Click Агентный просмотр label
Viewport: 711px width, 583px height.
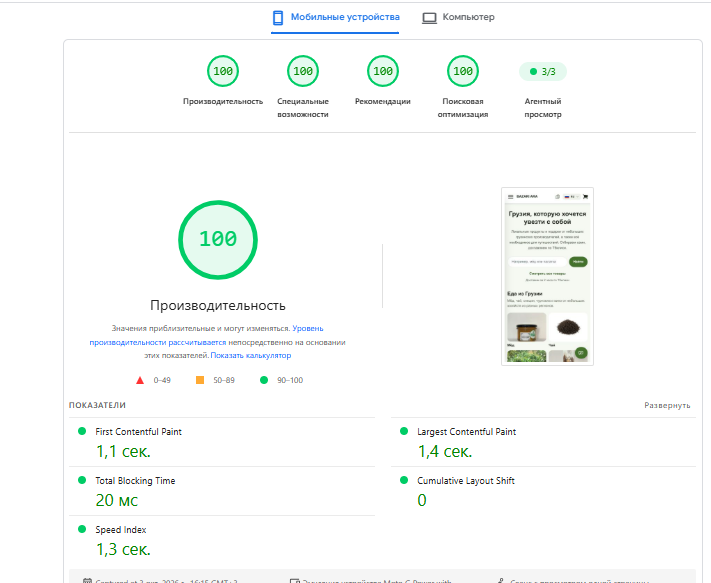[x=543, y=108]
